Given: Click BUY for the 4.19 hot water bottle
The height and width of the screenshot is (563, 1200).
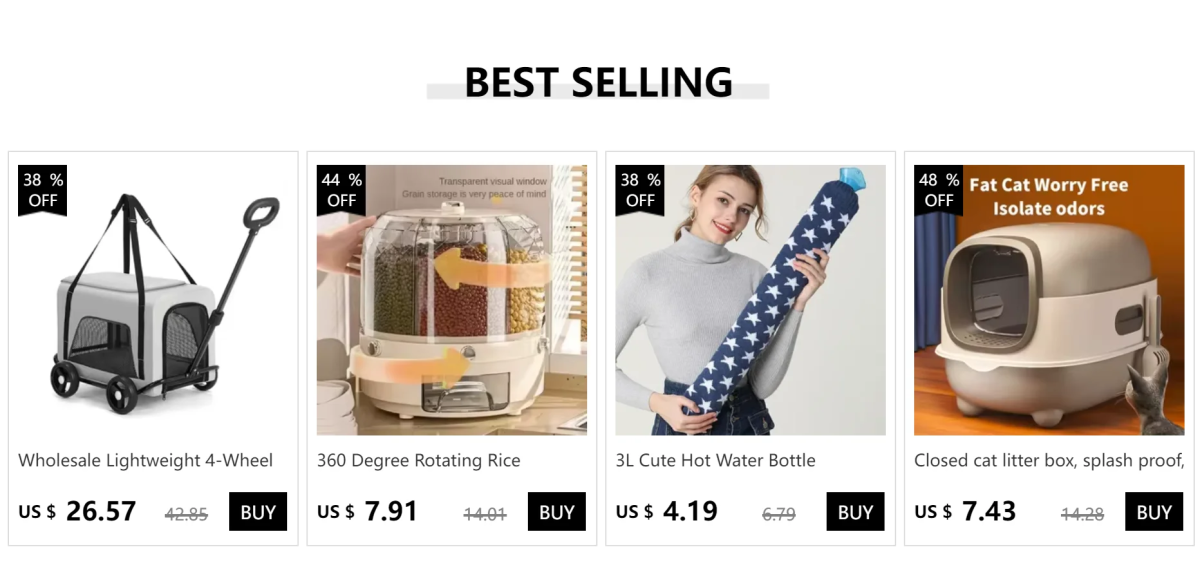Looking at the screenshot, I should pos(855,512).
